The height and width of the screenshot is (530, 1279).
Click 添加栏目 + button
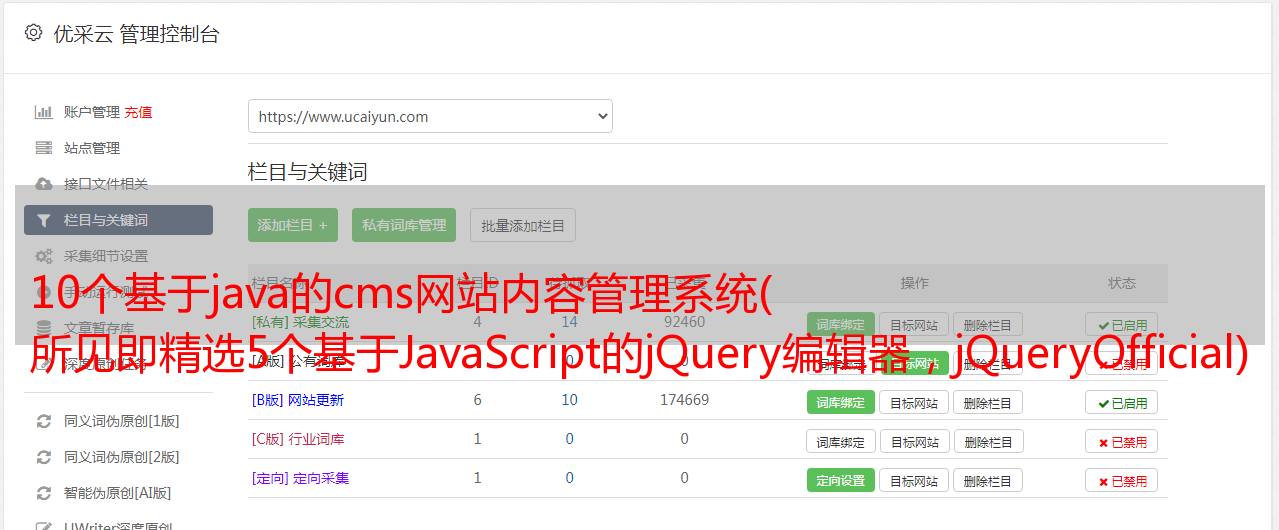tap(293, 225)
